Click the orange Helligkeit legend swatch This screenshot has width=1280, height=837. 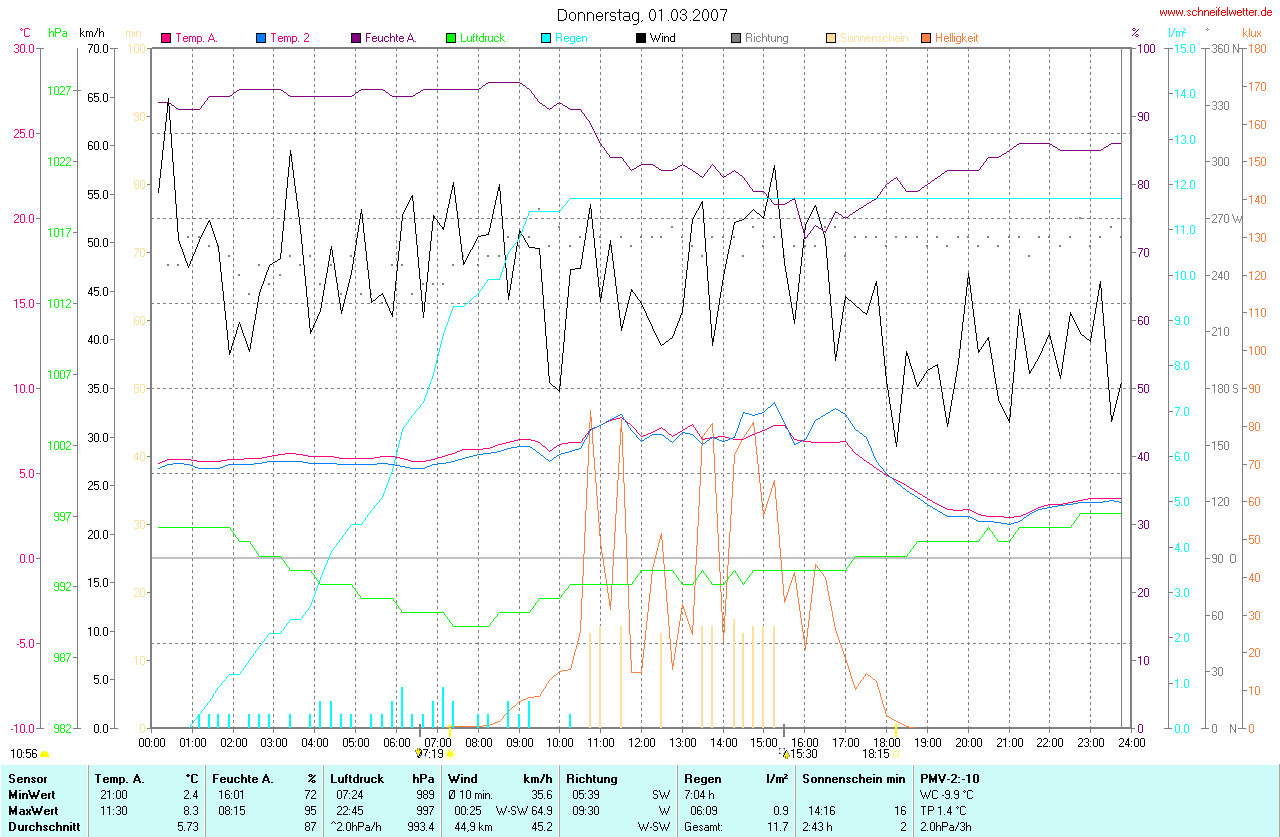click(x=924, y=38)
